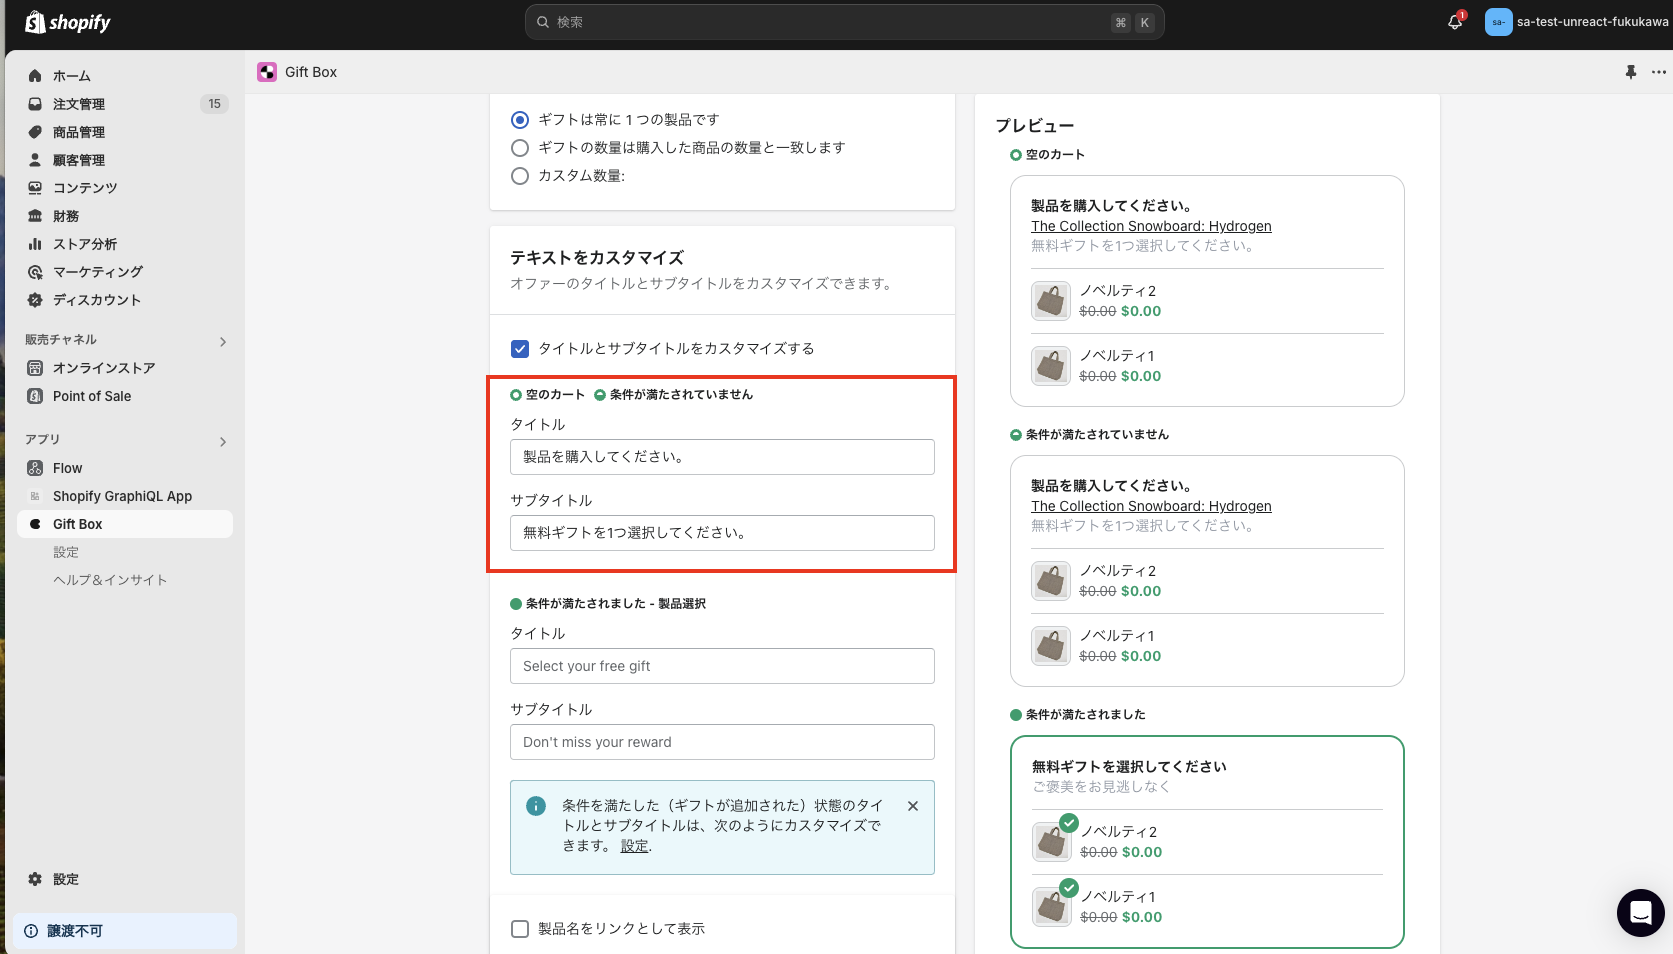Go to 注文管理 in the sidebar
This screenshot has height=954, width=1673.
79,103
